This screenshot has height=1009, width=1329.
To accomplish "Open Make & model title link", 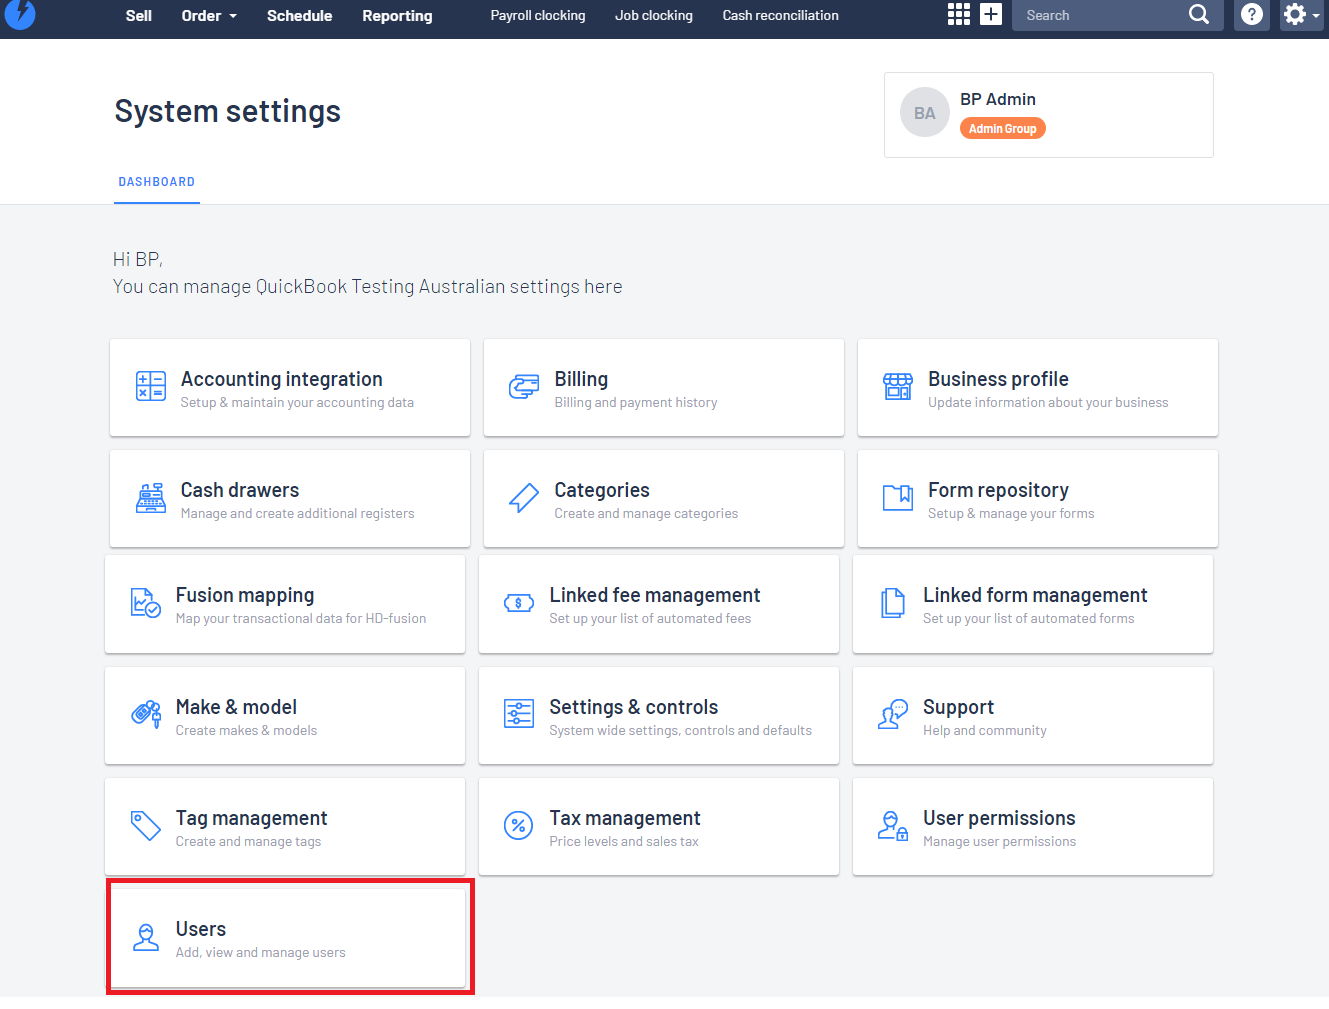I will [236, 707].
